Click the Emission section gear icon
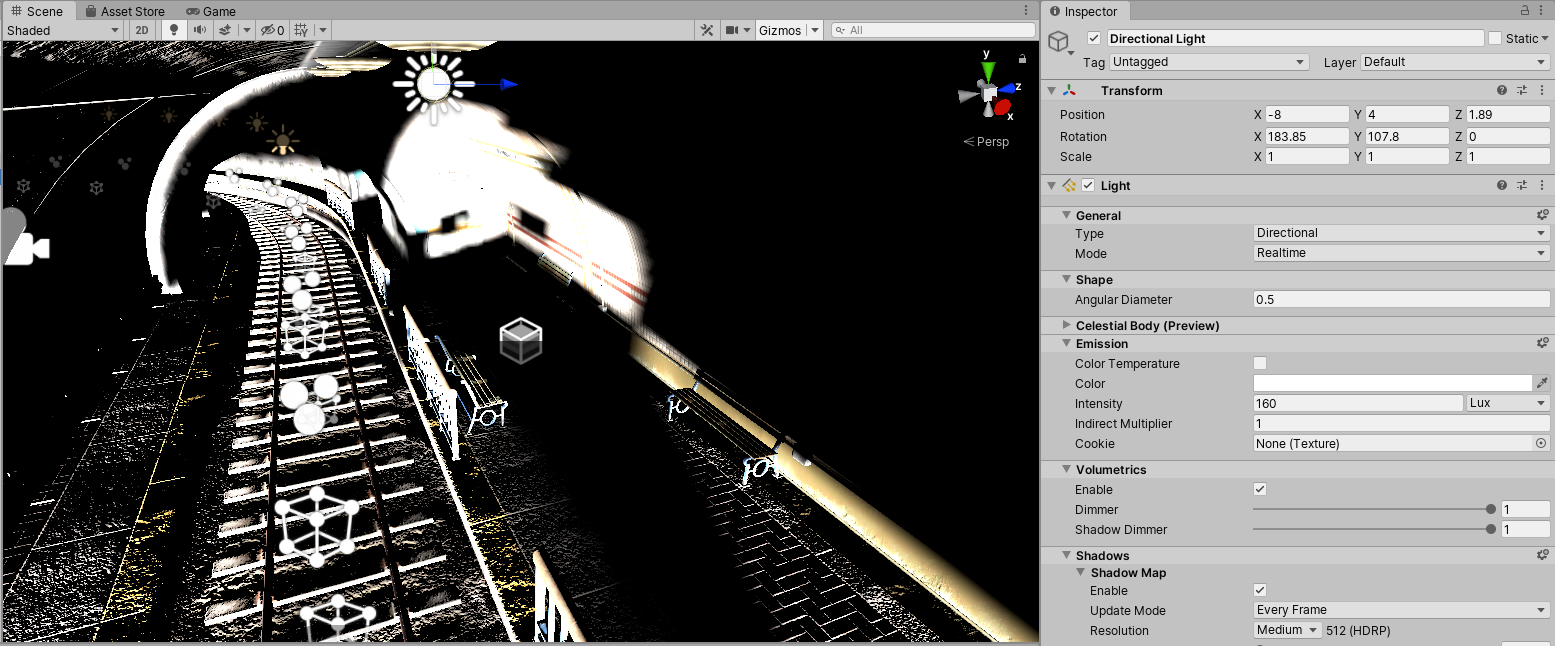1555x646 pixels. pyautogui.click(x=1542, y=343)
